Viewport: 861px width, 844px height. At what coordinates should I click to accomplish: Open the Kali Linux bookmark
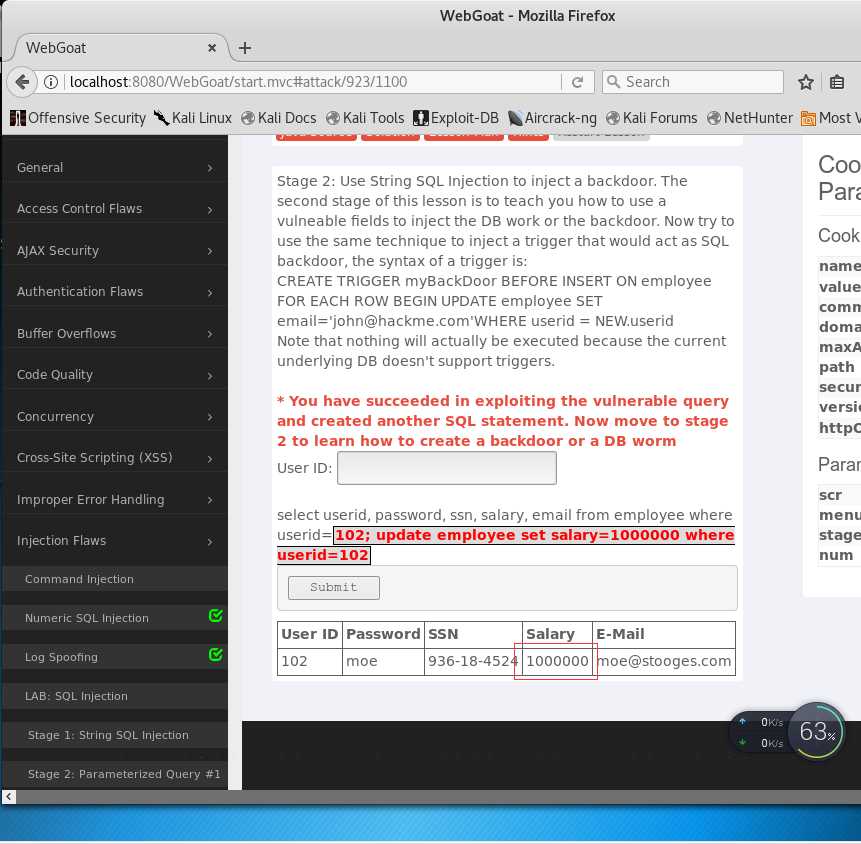tap(193, 118)
